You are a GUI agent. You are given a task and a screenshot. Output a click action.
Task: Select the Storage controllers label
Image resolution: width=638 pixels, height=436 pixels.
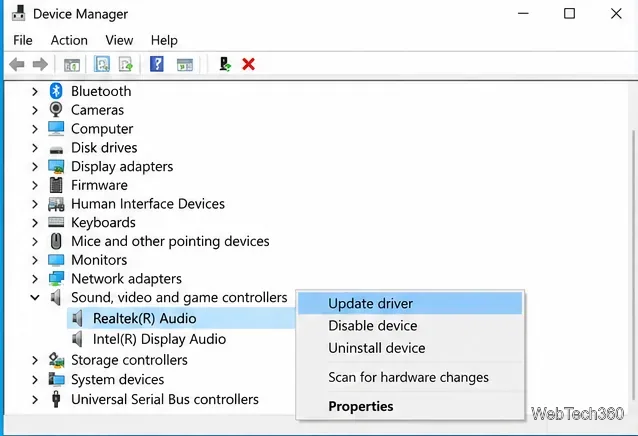129,360
